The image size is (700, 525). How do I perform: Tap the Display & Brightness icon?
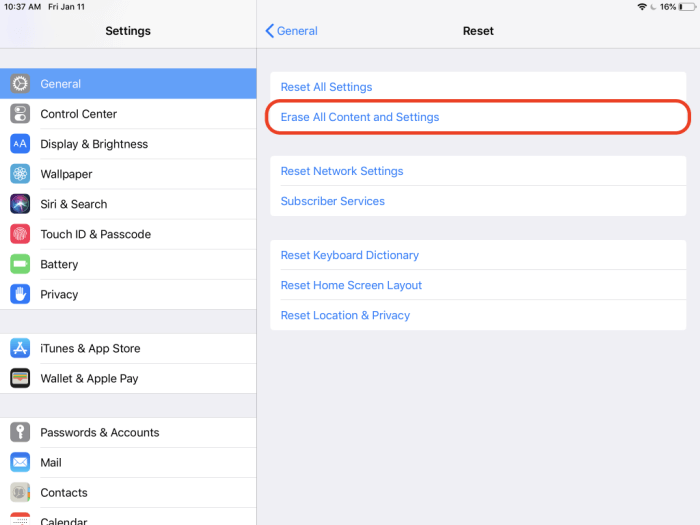coord(20,144)
